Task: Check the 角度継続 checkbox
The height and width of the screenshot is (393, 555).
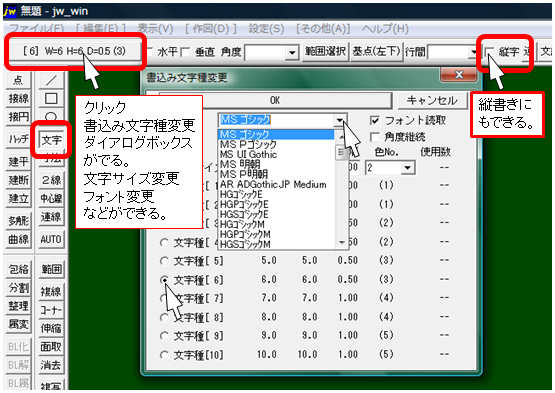Action: [x=374, y=137]
